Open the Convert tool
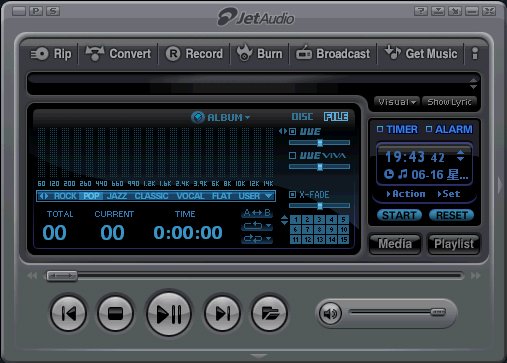507x363 pixels. pos(118,54)
